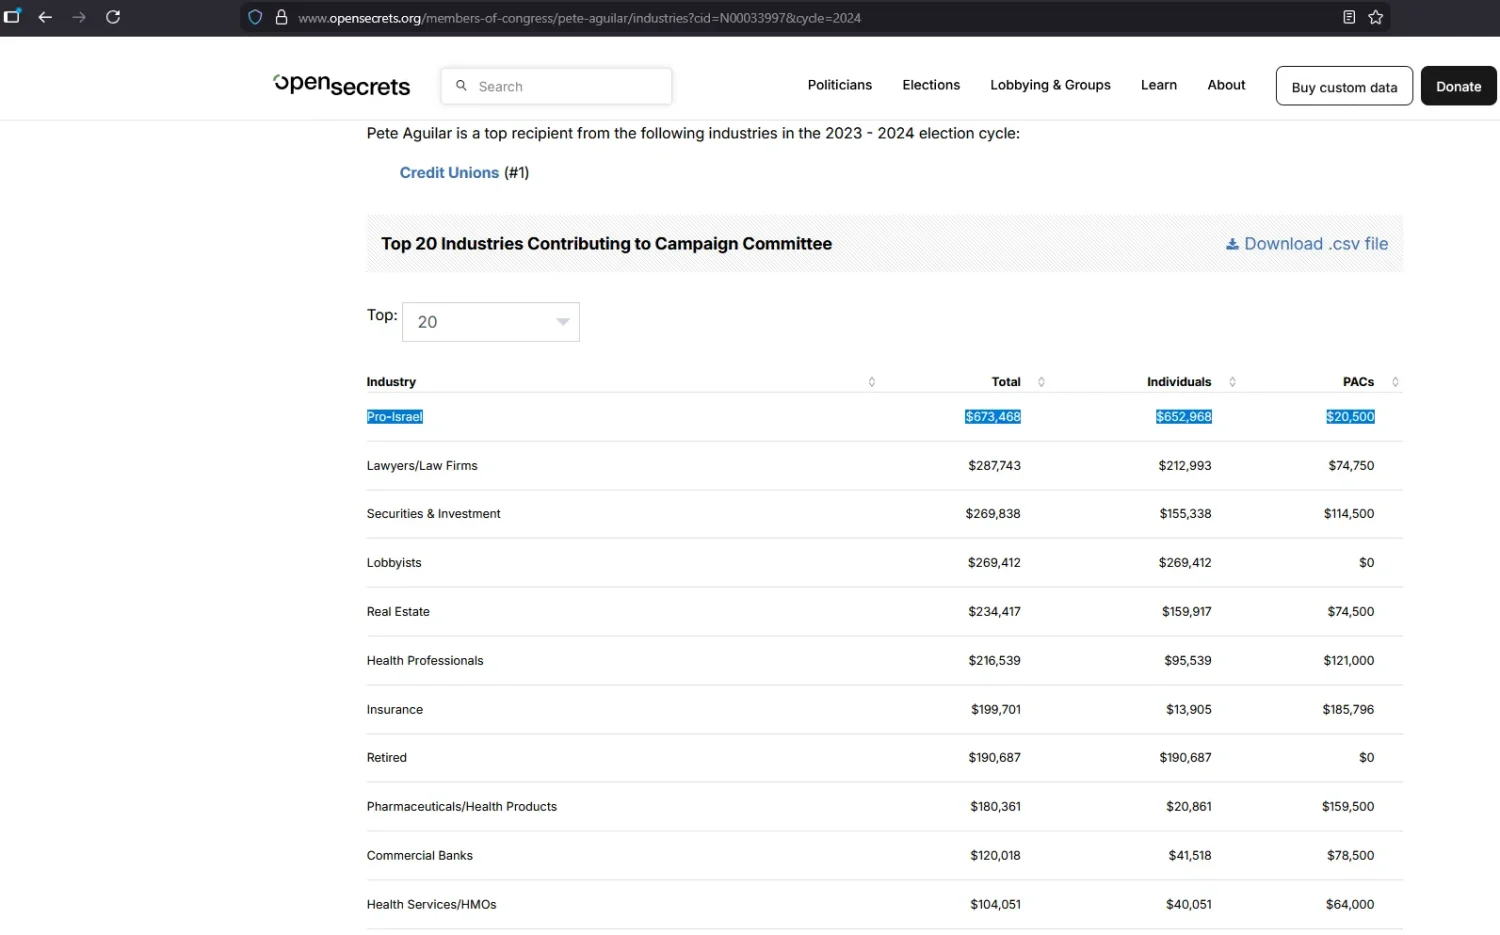Click the Real Estate row label
Screen dimensions: 1500x935
tap(398, 612)
